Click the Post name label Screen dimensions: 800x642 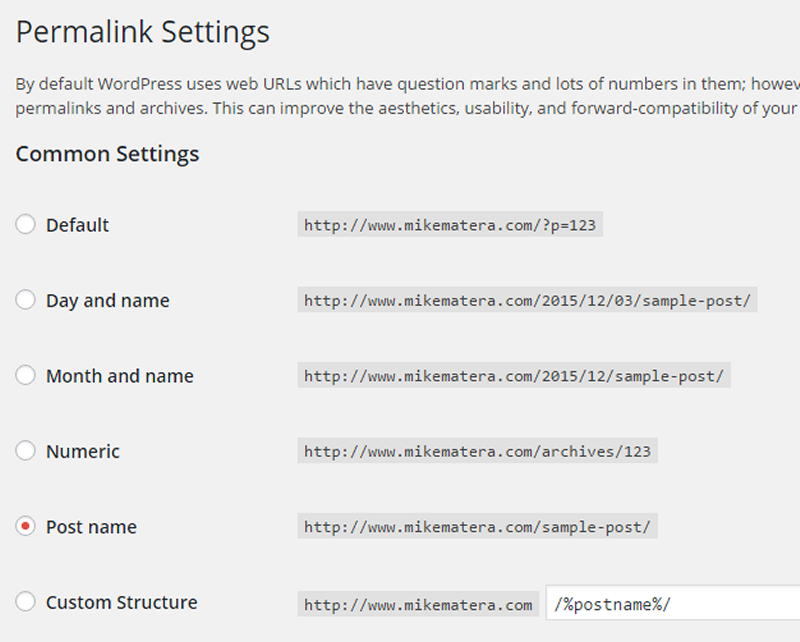point(91,527)
